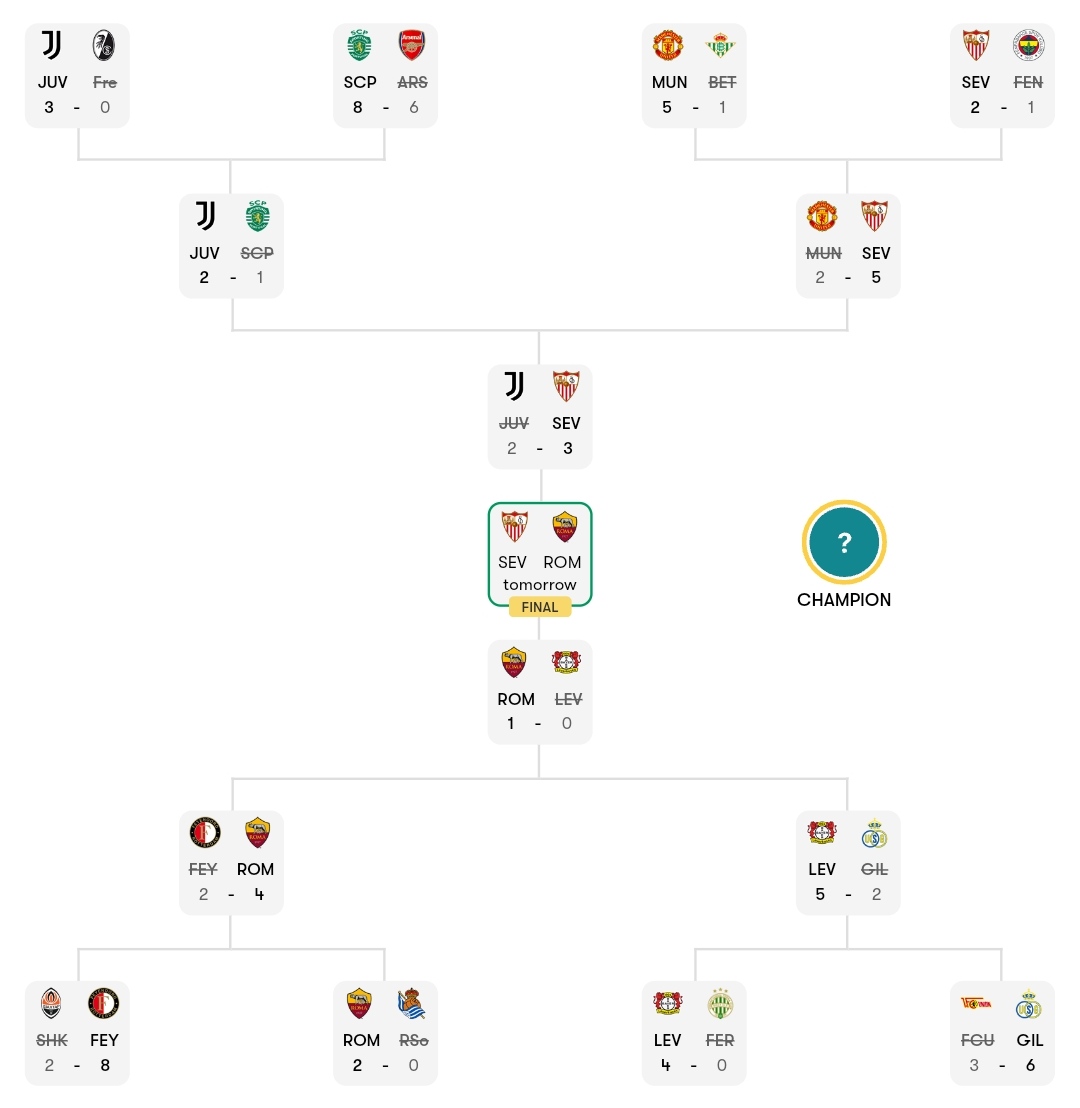Select the LEV 5 - 2 GIL quarterfinal card
Image resolution: width=1080 pixels, height=1108 pixels.
pyautogui.click(x=848, y=863)
